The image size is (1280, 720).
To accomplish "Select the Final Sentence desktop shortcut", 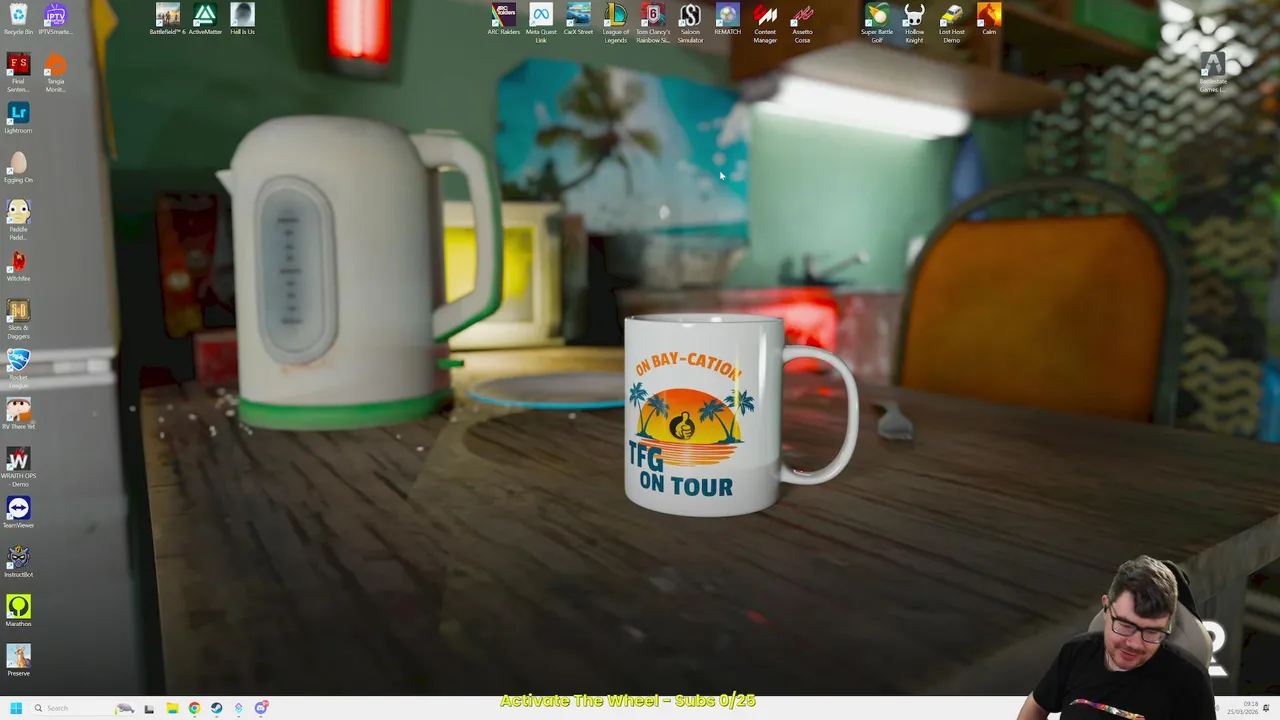I will tap(18, 74).
